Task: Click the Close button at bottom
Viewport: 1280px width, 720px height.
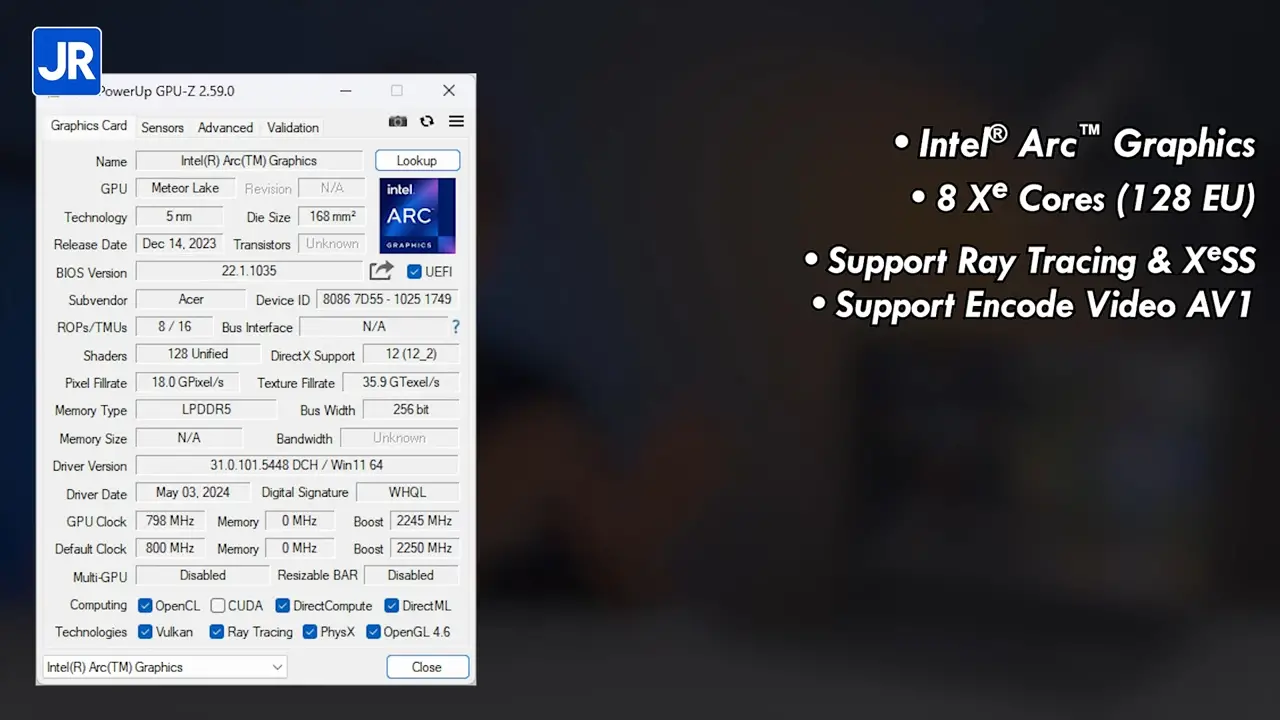Action: pyautogui.click(x=427, y=667)
